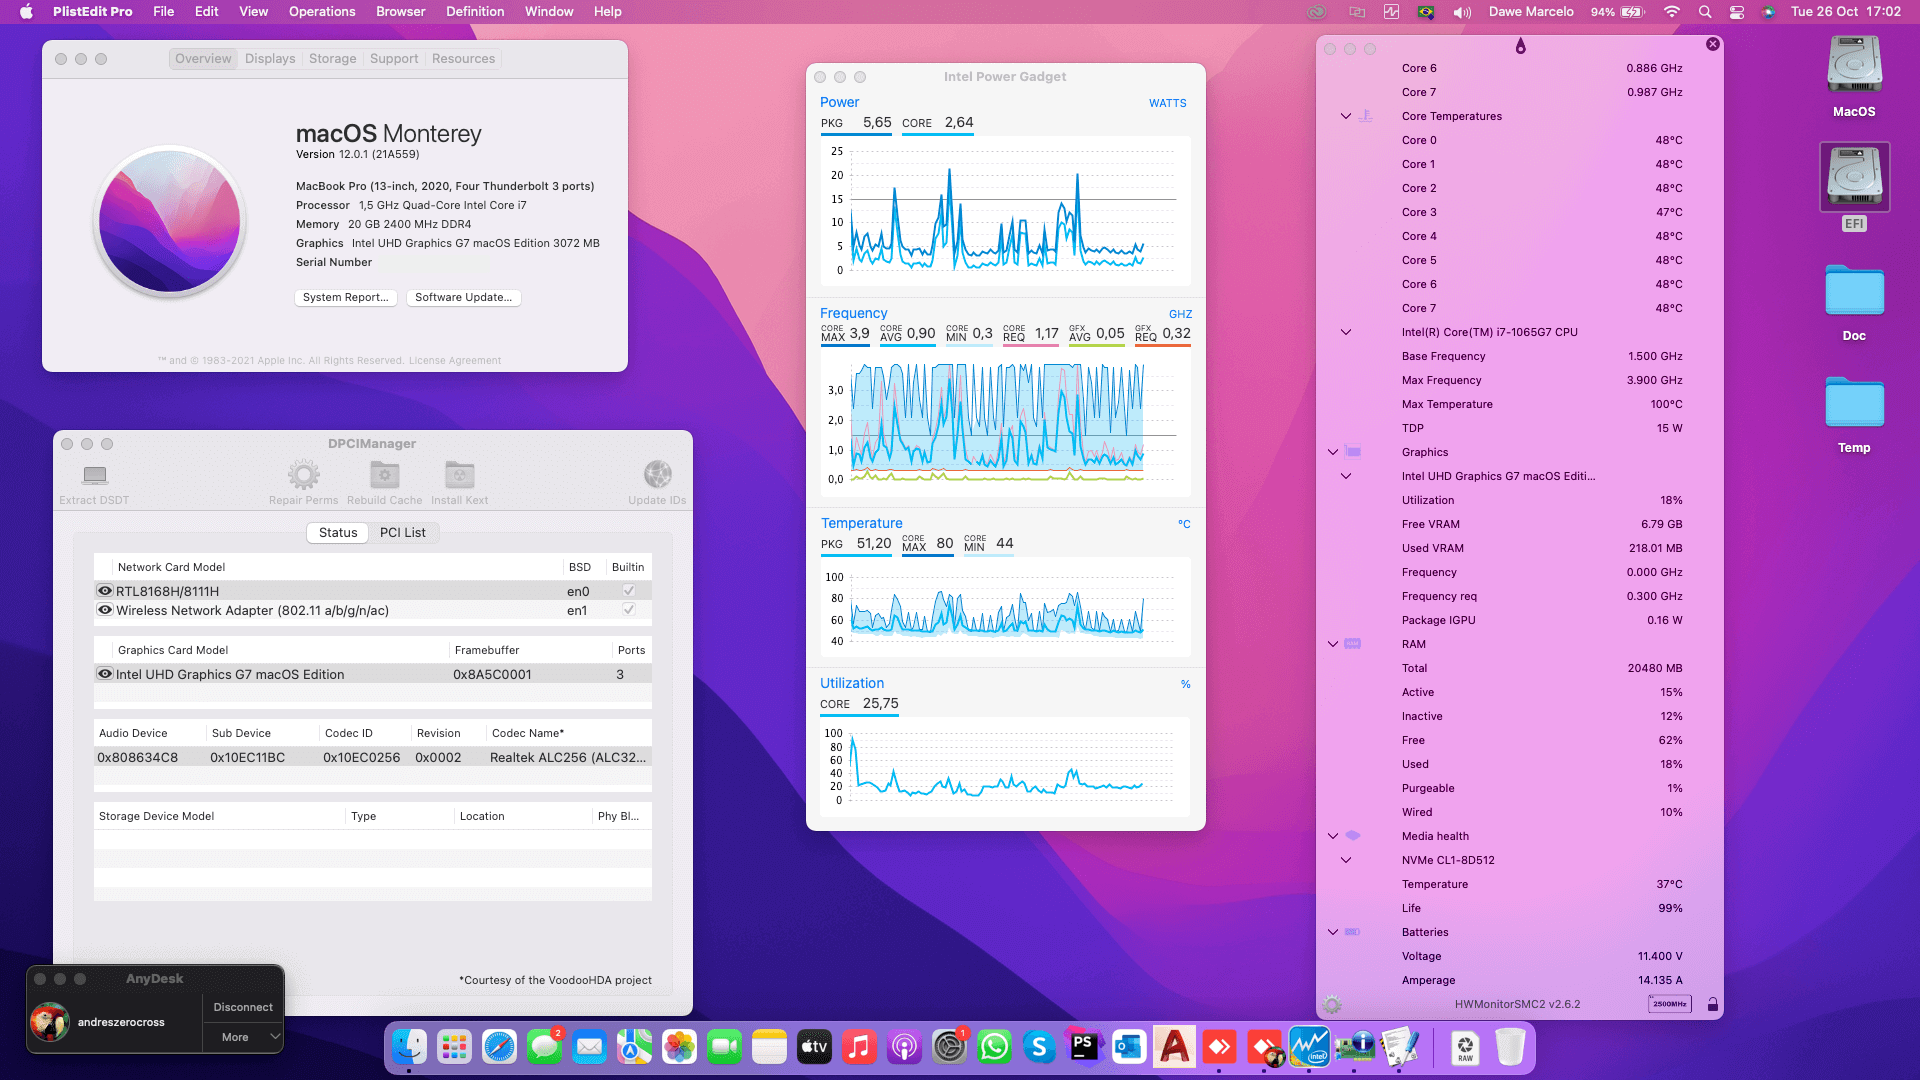This screenshot has width=1920, height=1080.
Task: Click the Repair Perms gear icon
Action: [x=303, y=475]
